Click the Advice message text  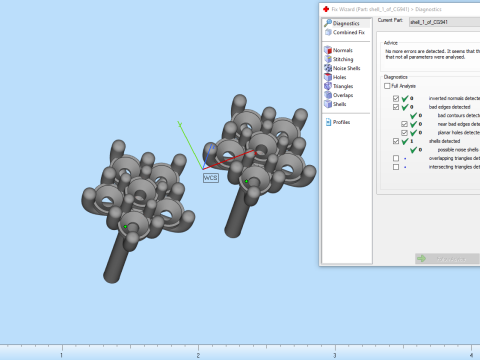432,54
